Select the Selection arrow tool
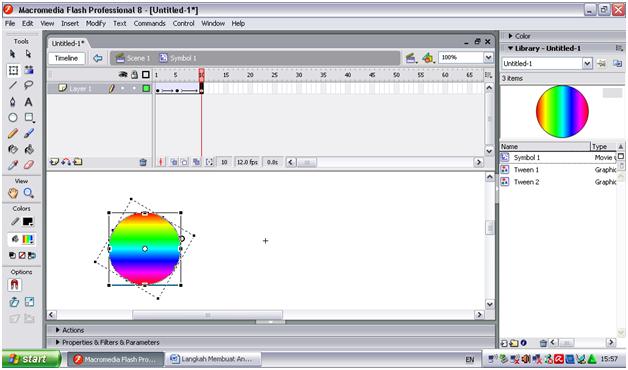This screenshot has height=370, width=628. click(13, 54)
